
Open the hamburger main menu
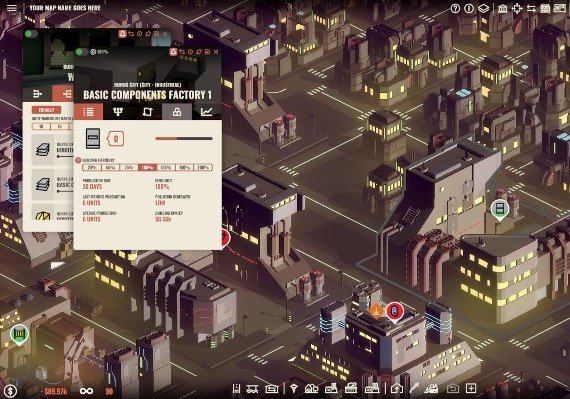point(12,8)
